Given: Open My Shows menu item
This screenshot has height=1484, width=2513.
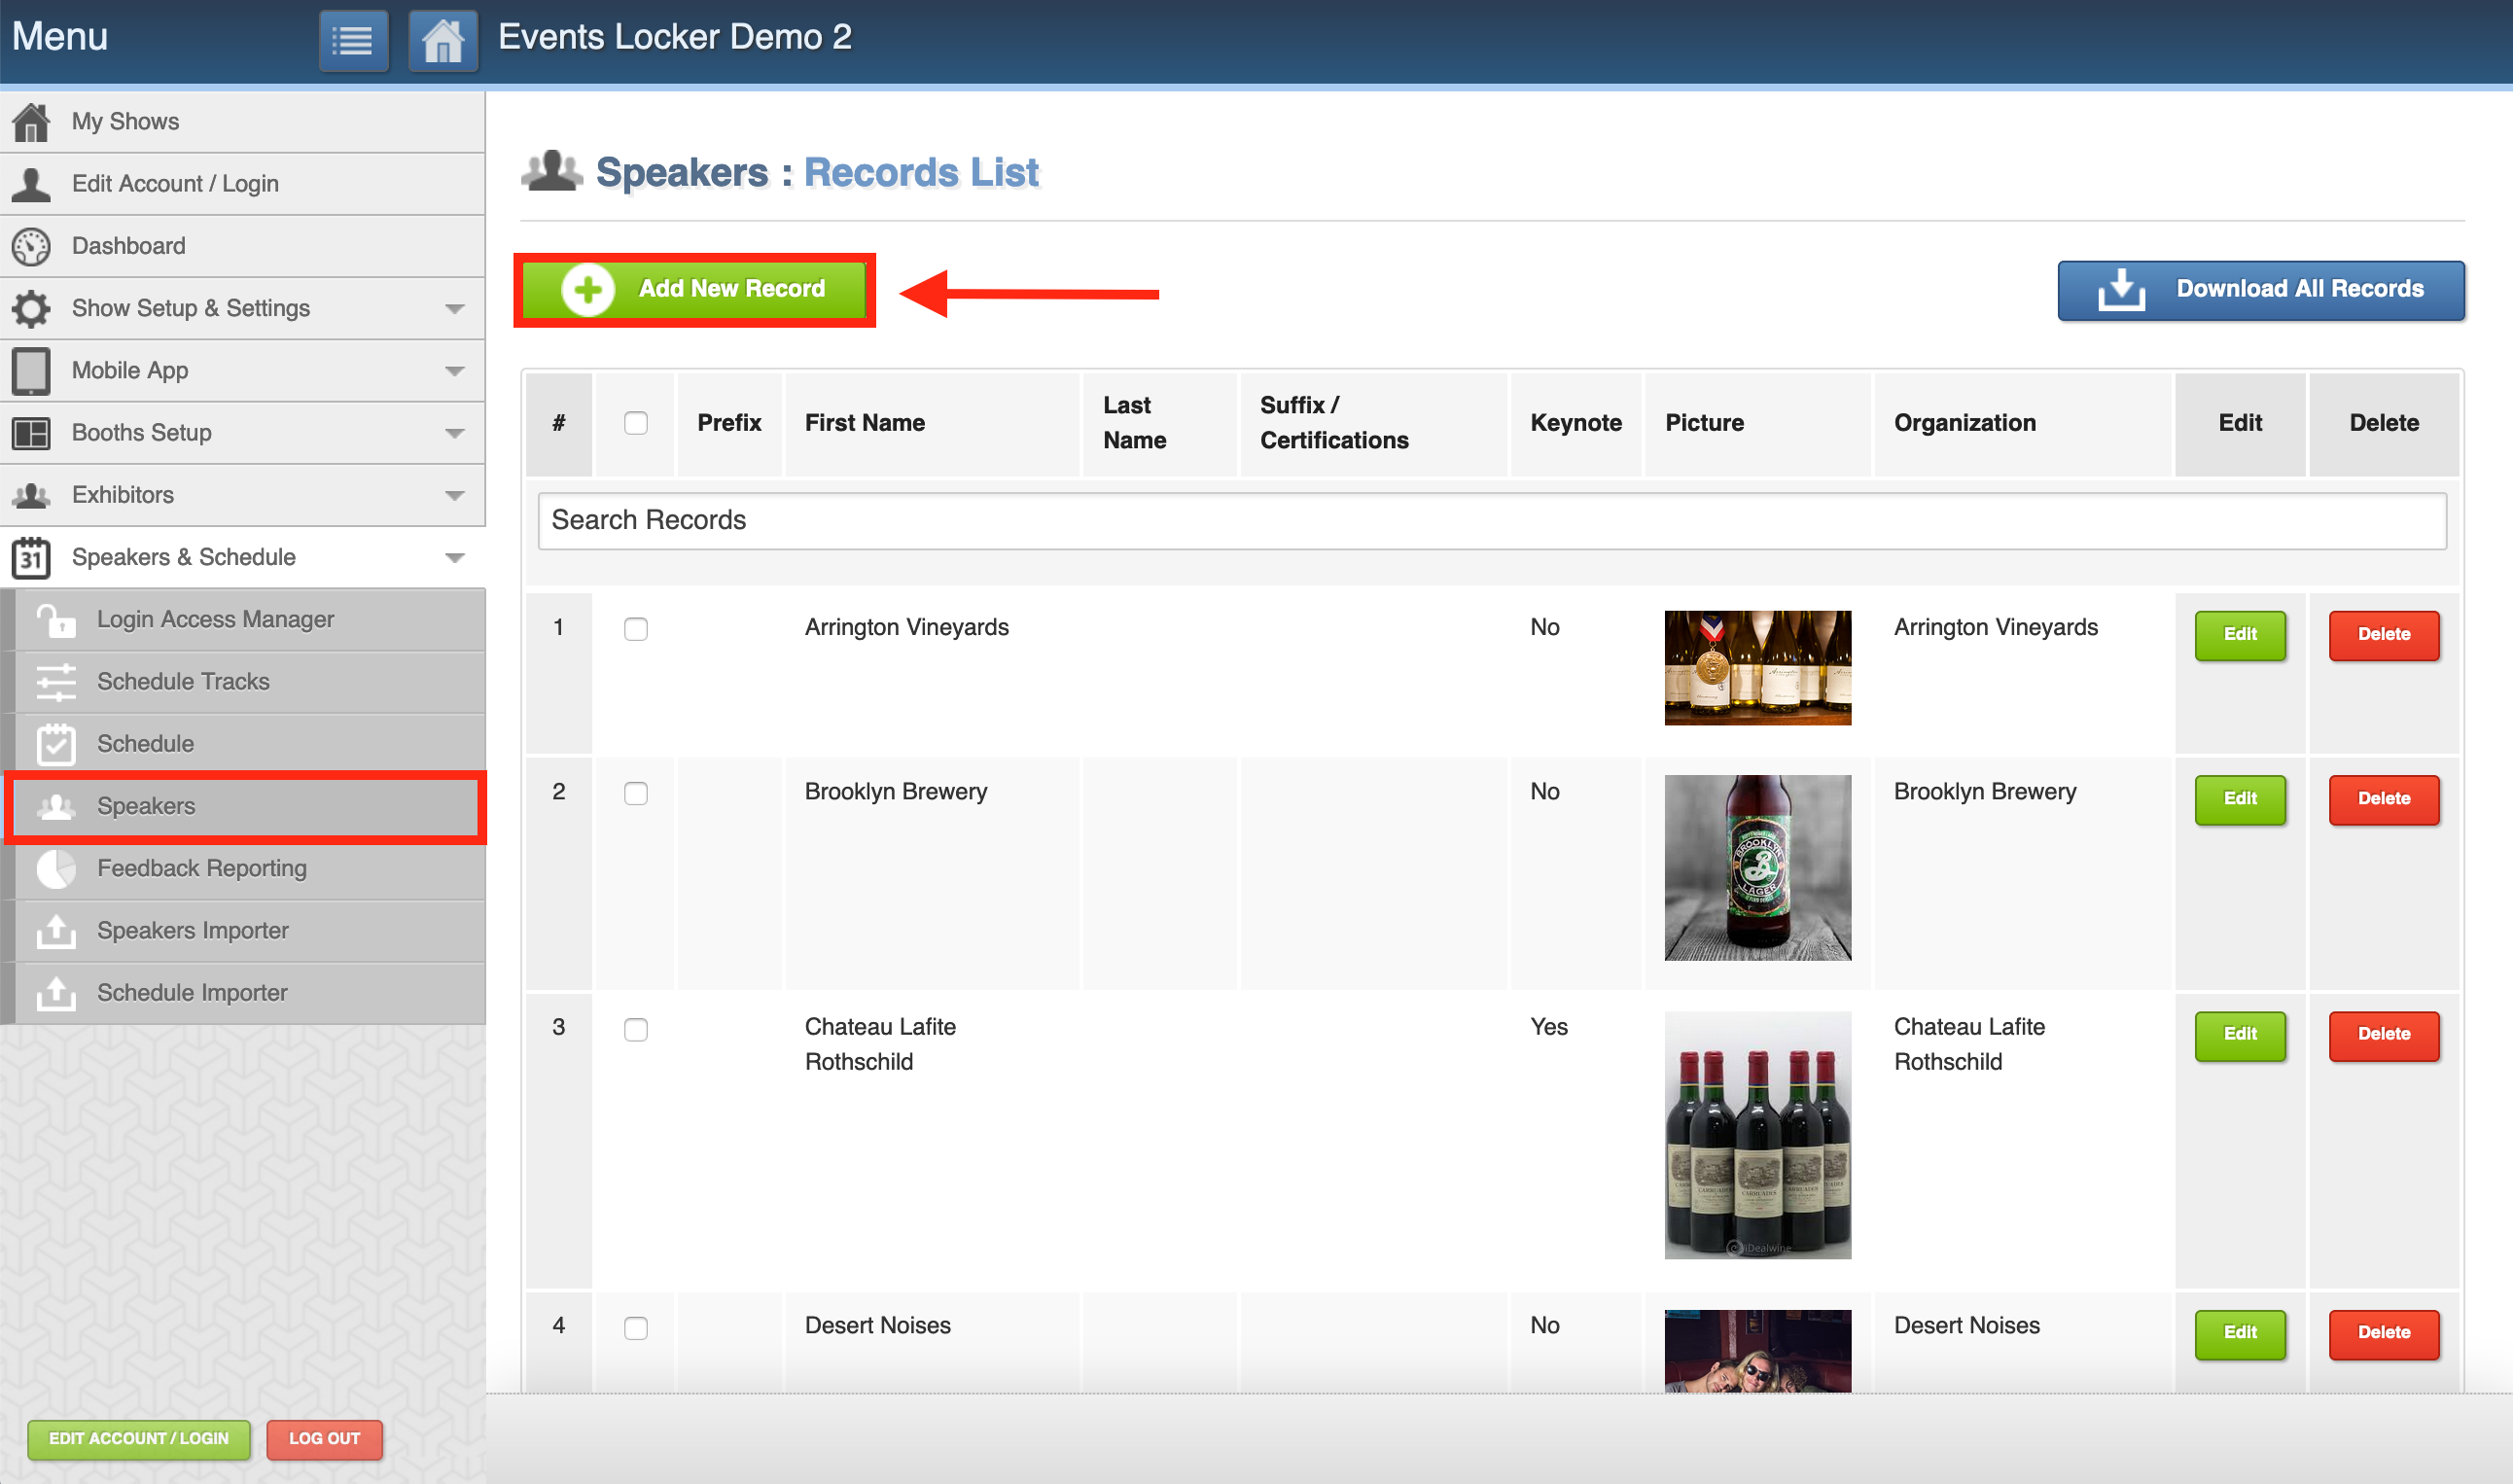Looking at the screenshot, I should tap(243, 122).
